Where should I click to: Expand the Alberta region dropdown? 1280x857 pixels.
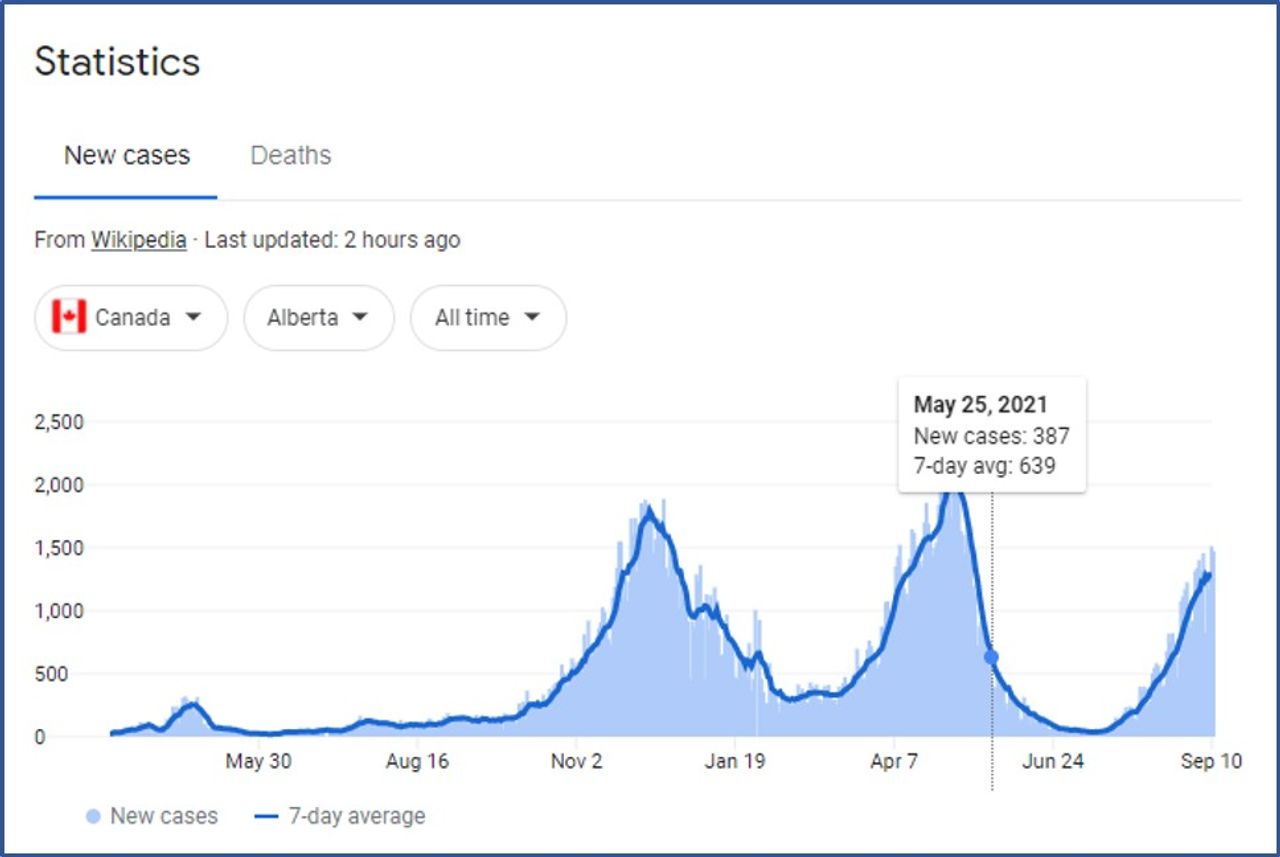click(318, 318)
